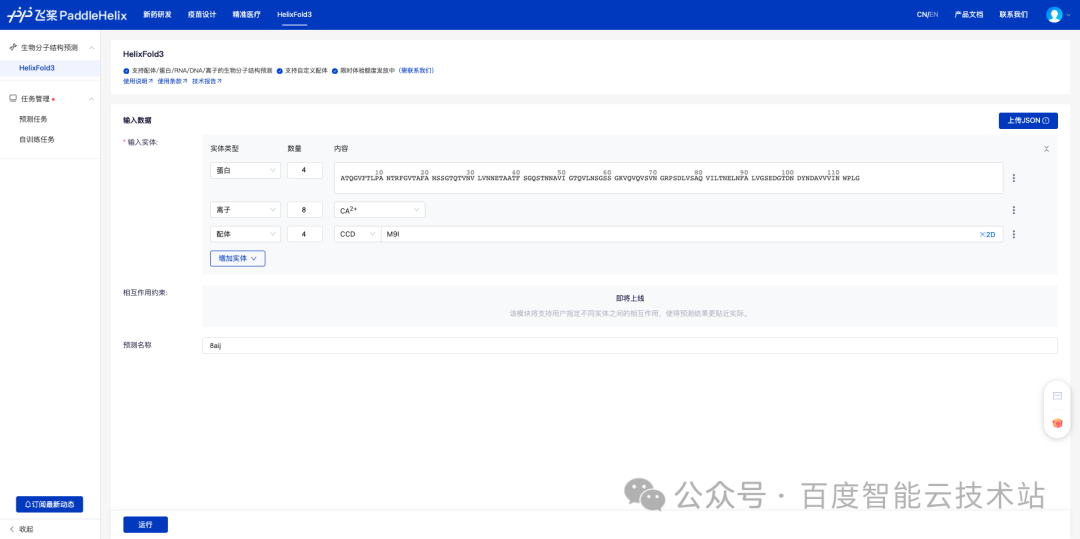This screenshot has width=1080, height=539.
Task: Click the 生物分子结构预测 sidebar icon
Action: pyautogui.click(x=13, y=47)
